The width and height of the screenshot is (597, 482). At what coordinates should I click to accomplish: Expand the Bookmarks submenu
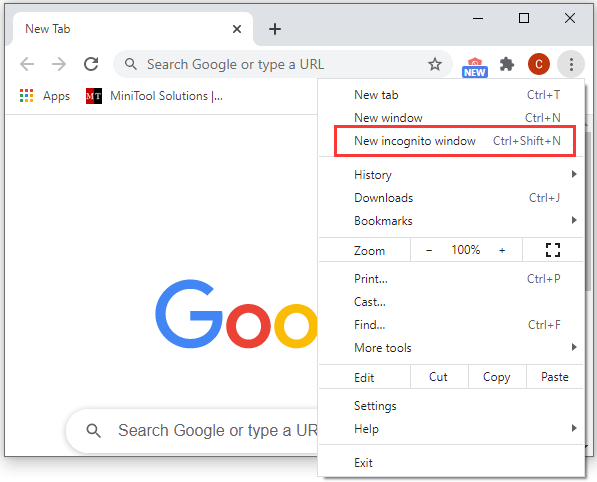point(451,220)
